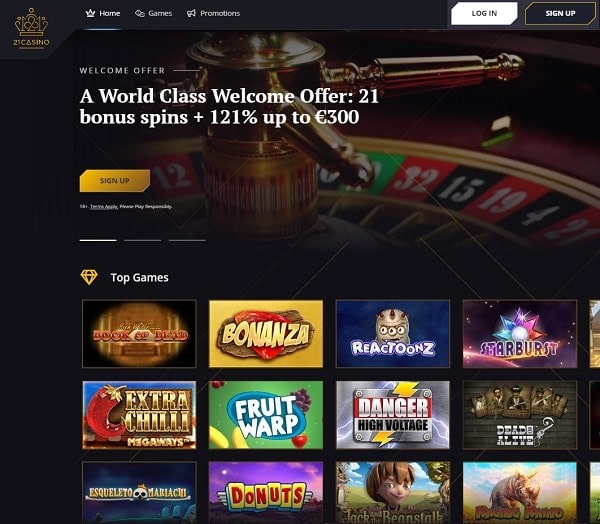Select the third carousel slide indicator

click(187, 240)
